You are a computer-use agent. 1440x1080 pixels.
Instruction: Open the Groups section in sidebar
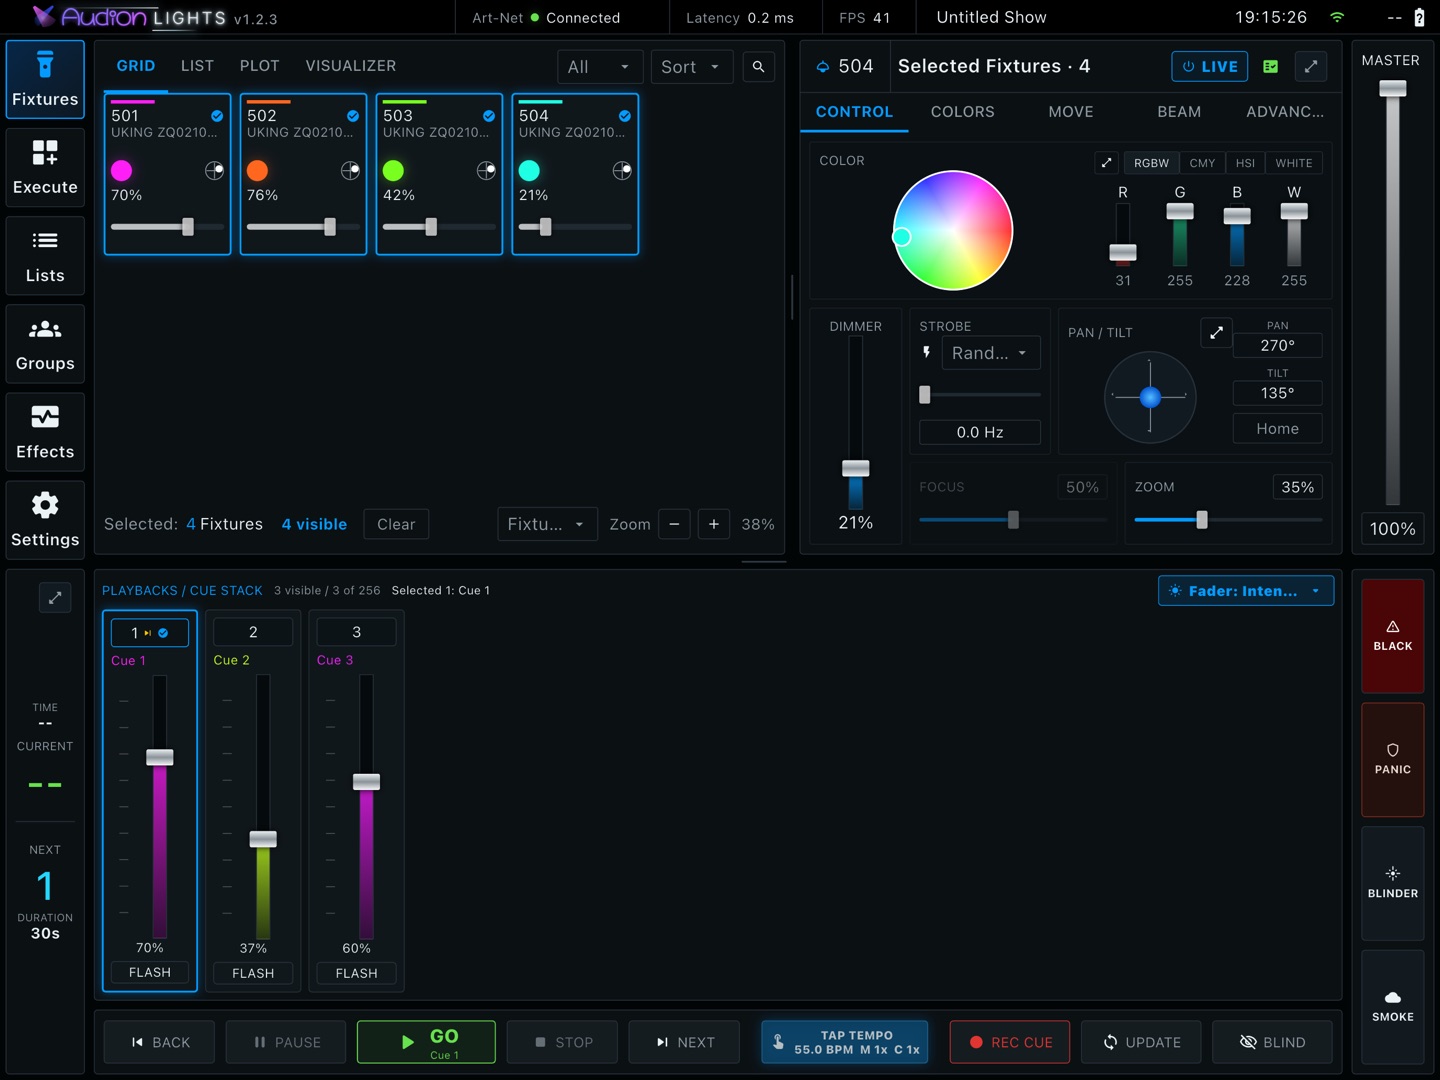(x=45, y=343)
